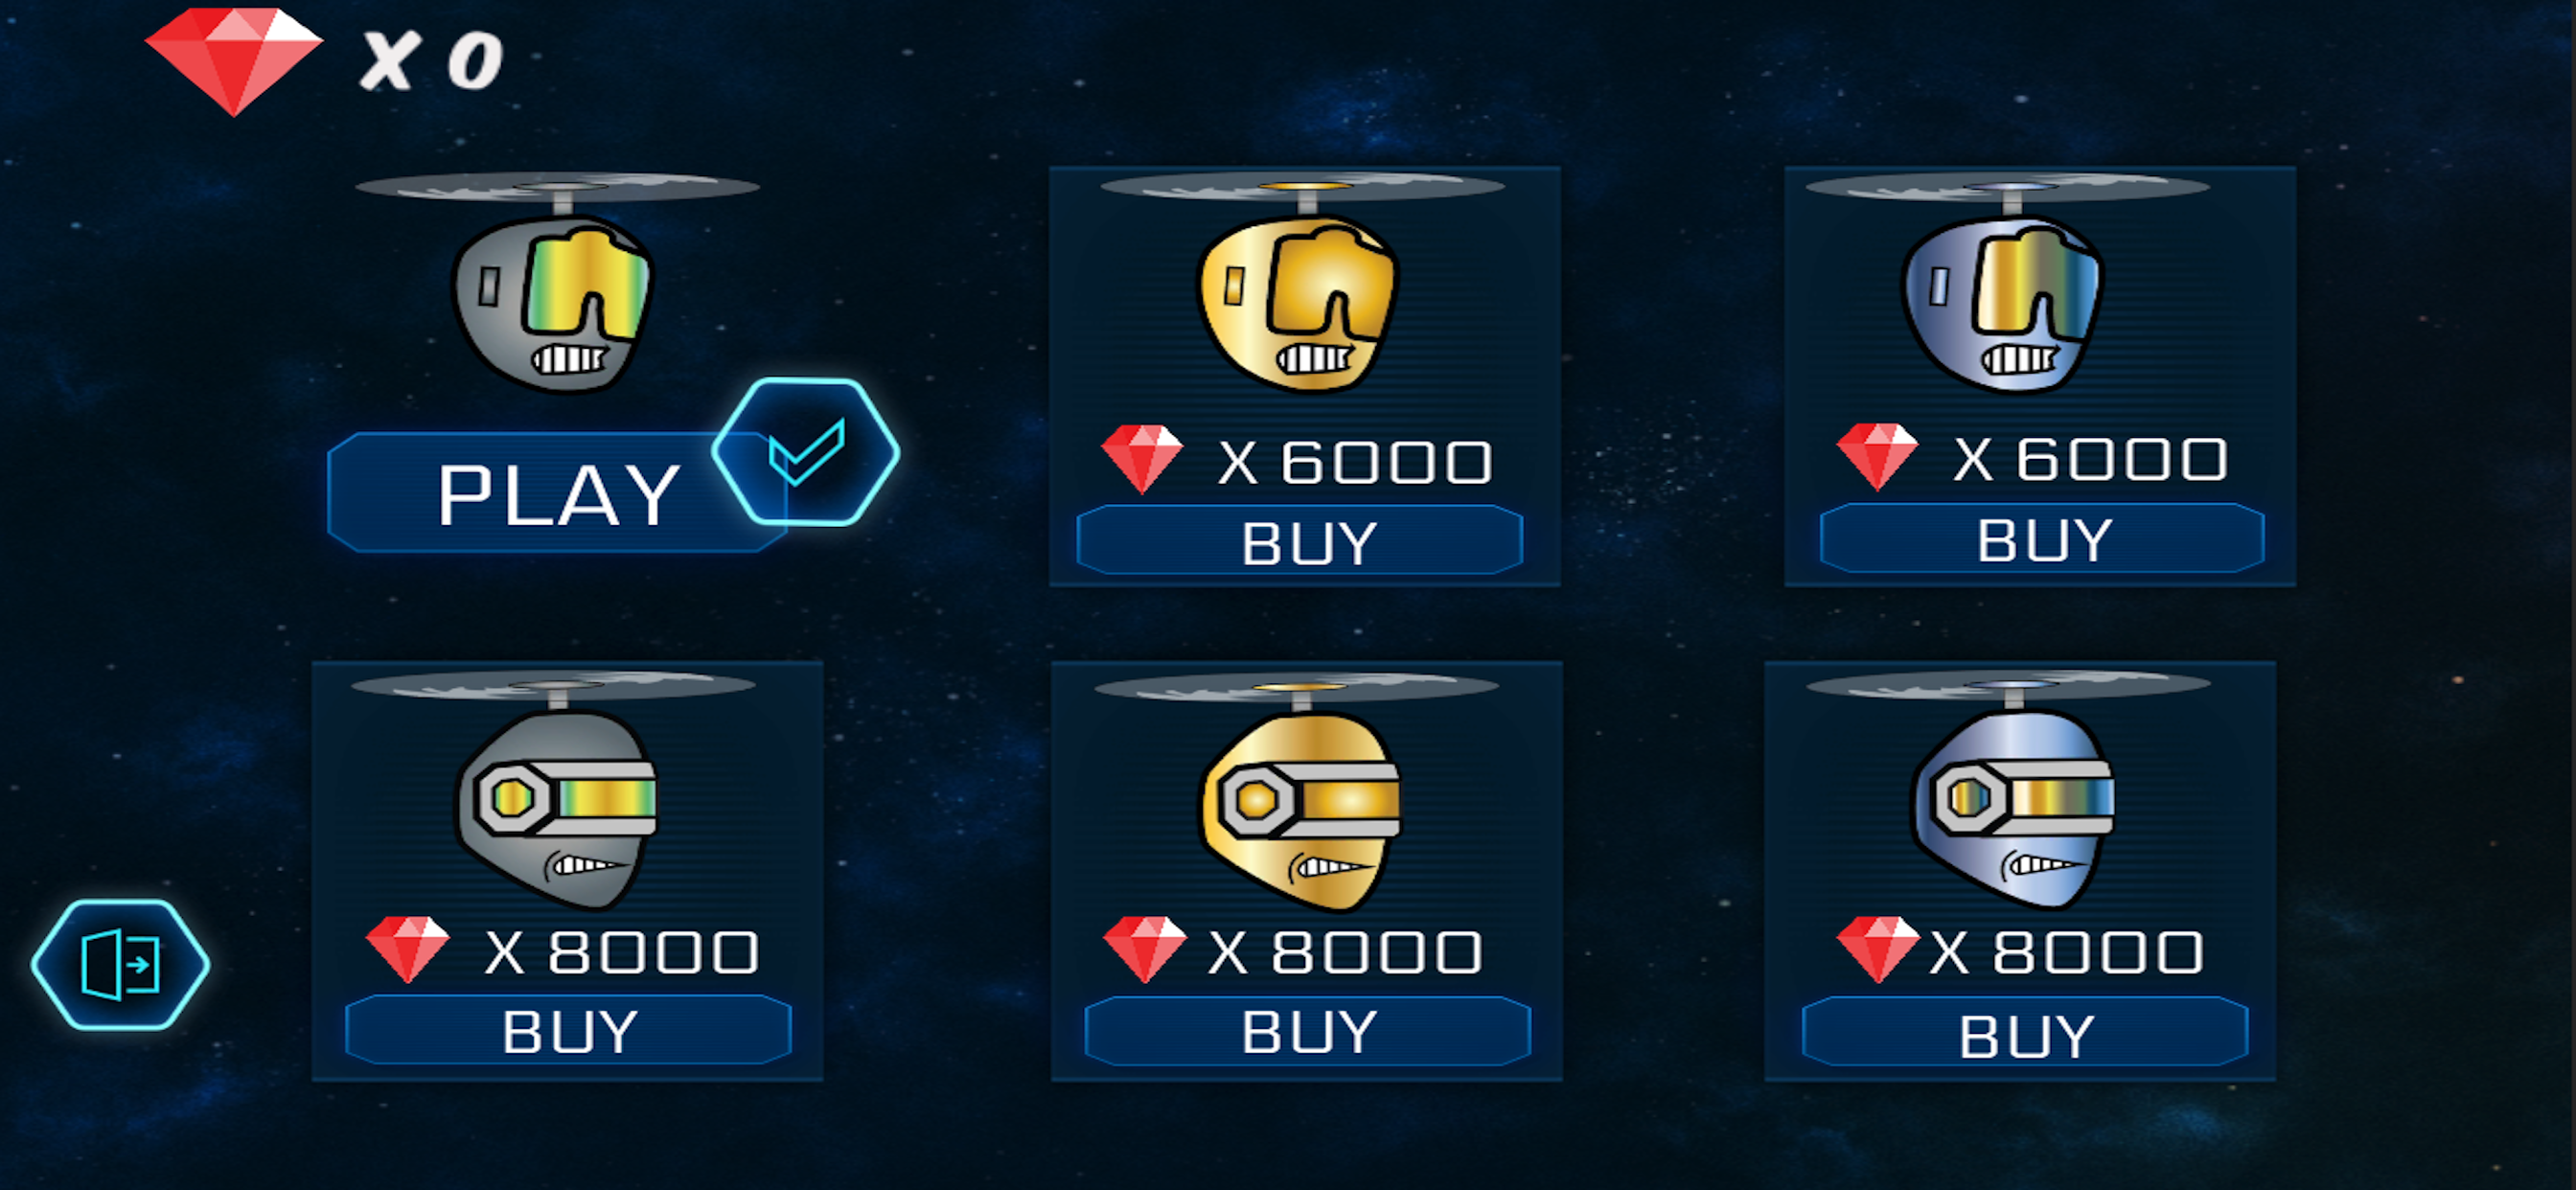Buy the grey visor robot for 8000
The height and width of the screenshot is (1190, 2576).
click(568, 1030)
